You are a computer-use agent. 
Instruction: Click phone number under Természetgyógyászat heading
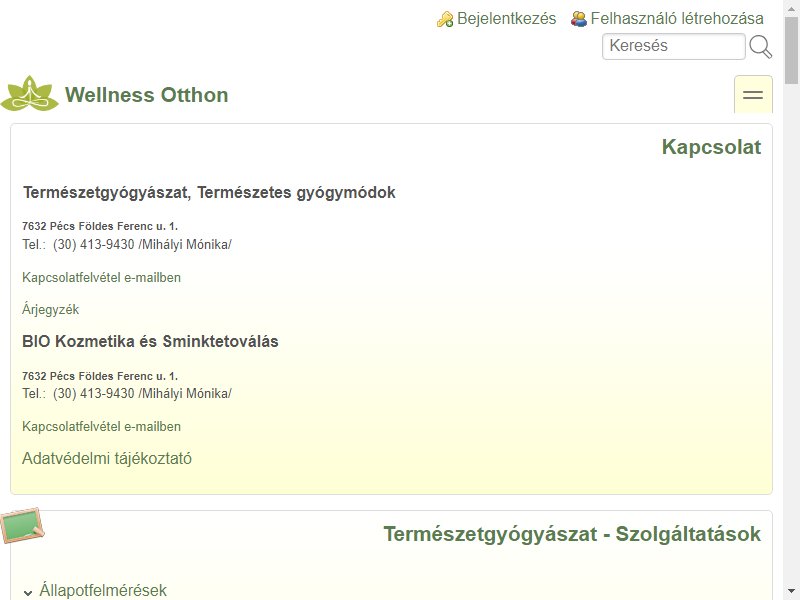click(x=93, y=244)
